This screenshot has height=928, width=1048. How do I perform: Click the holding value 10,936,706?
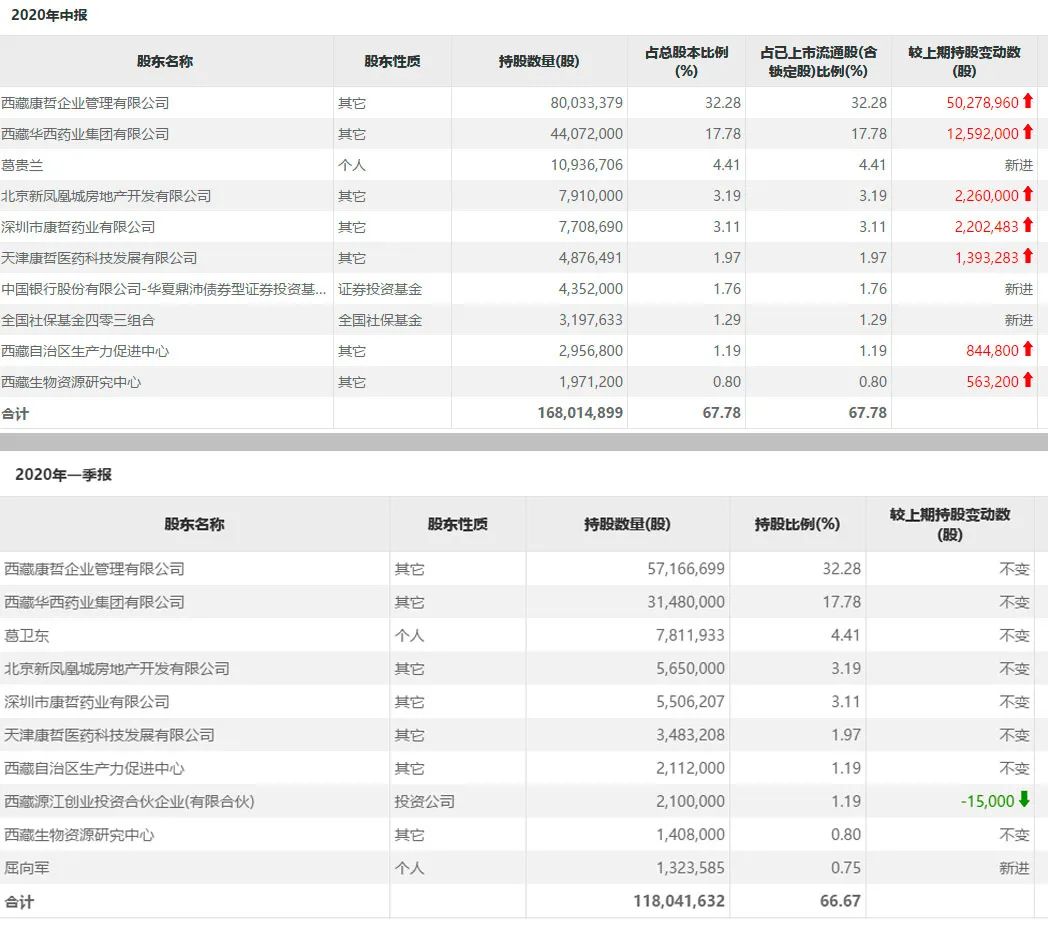pos(587,165)
